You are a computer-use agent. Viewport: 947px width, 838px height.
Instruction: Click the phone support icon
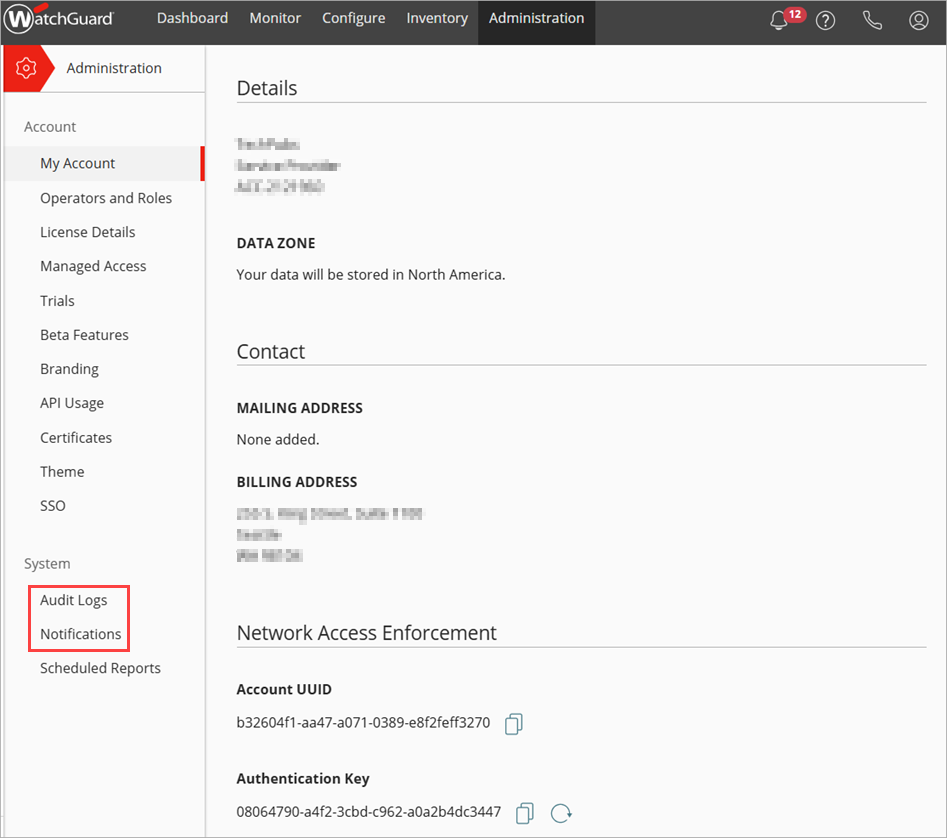point(872,20)
